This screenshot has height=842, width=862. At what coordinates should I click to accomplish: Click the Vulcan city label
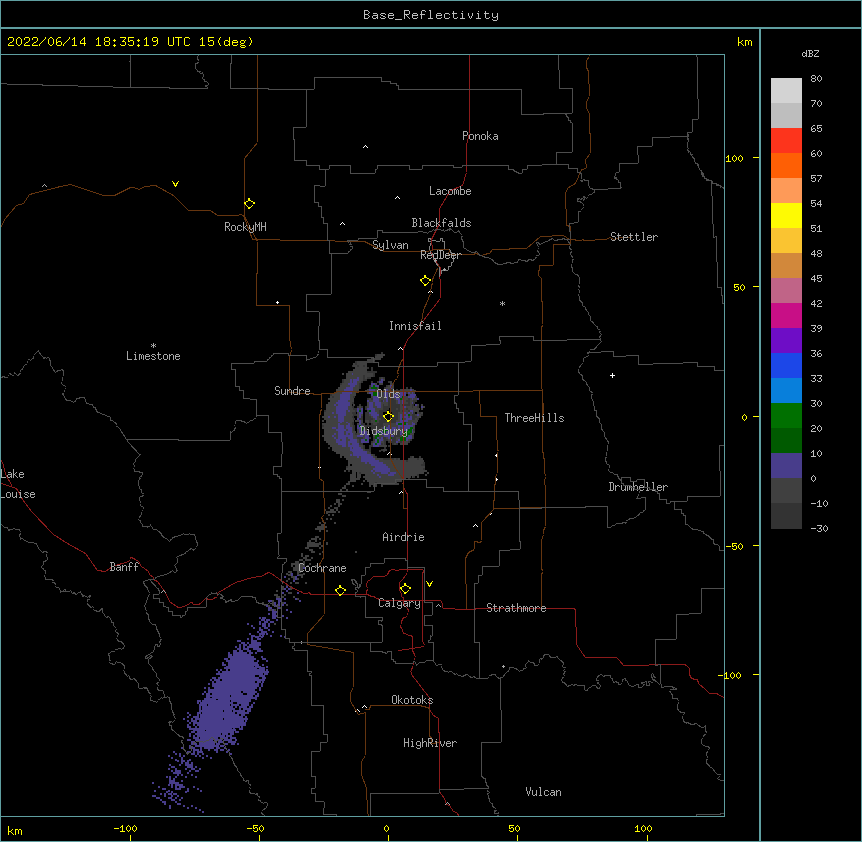(543, 792)
